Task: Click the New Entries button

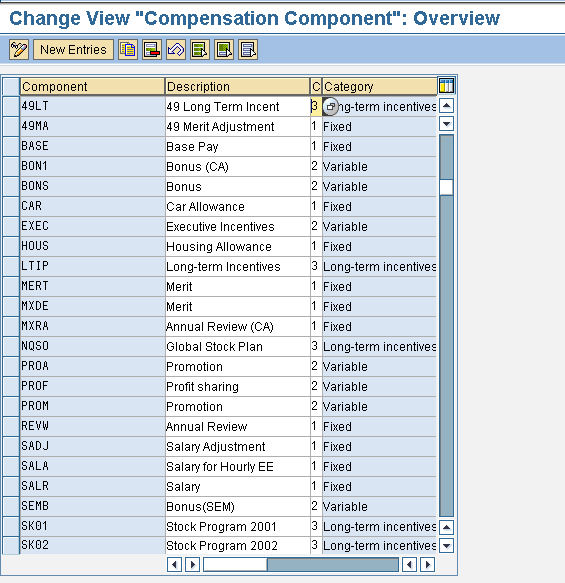Action: (x=73, y=49)
